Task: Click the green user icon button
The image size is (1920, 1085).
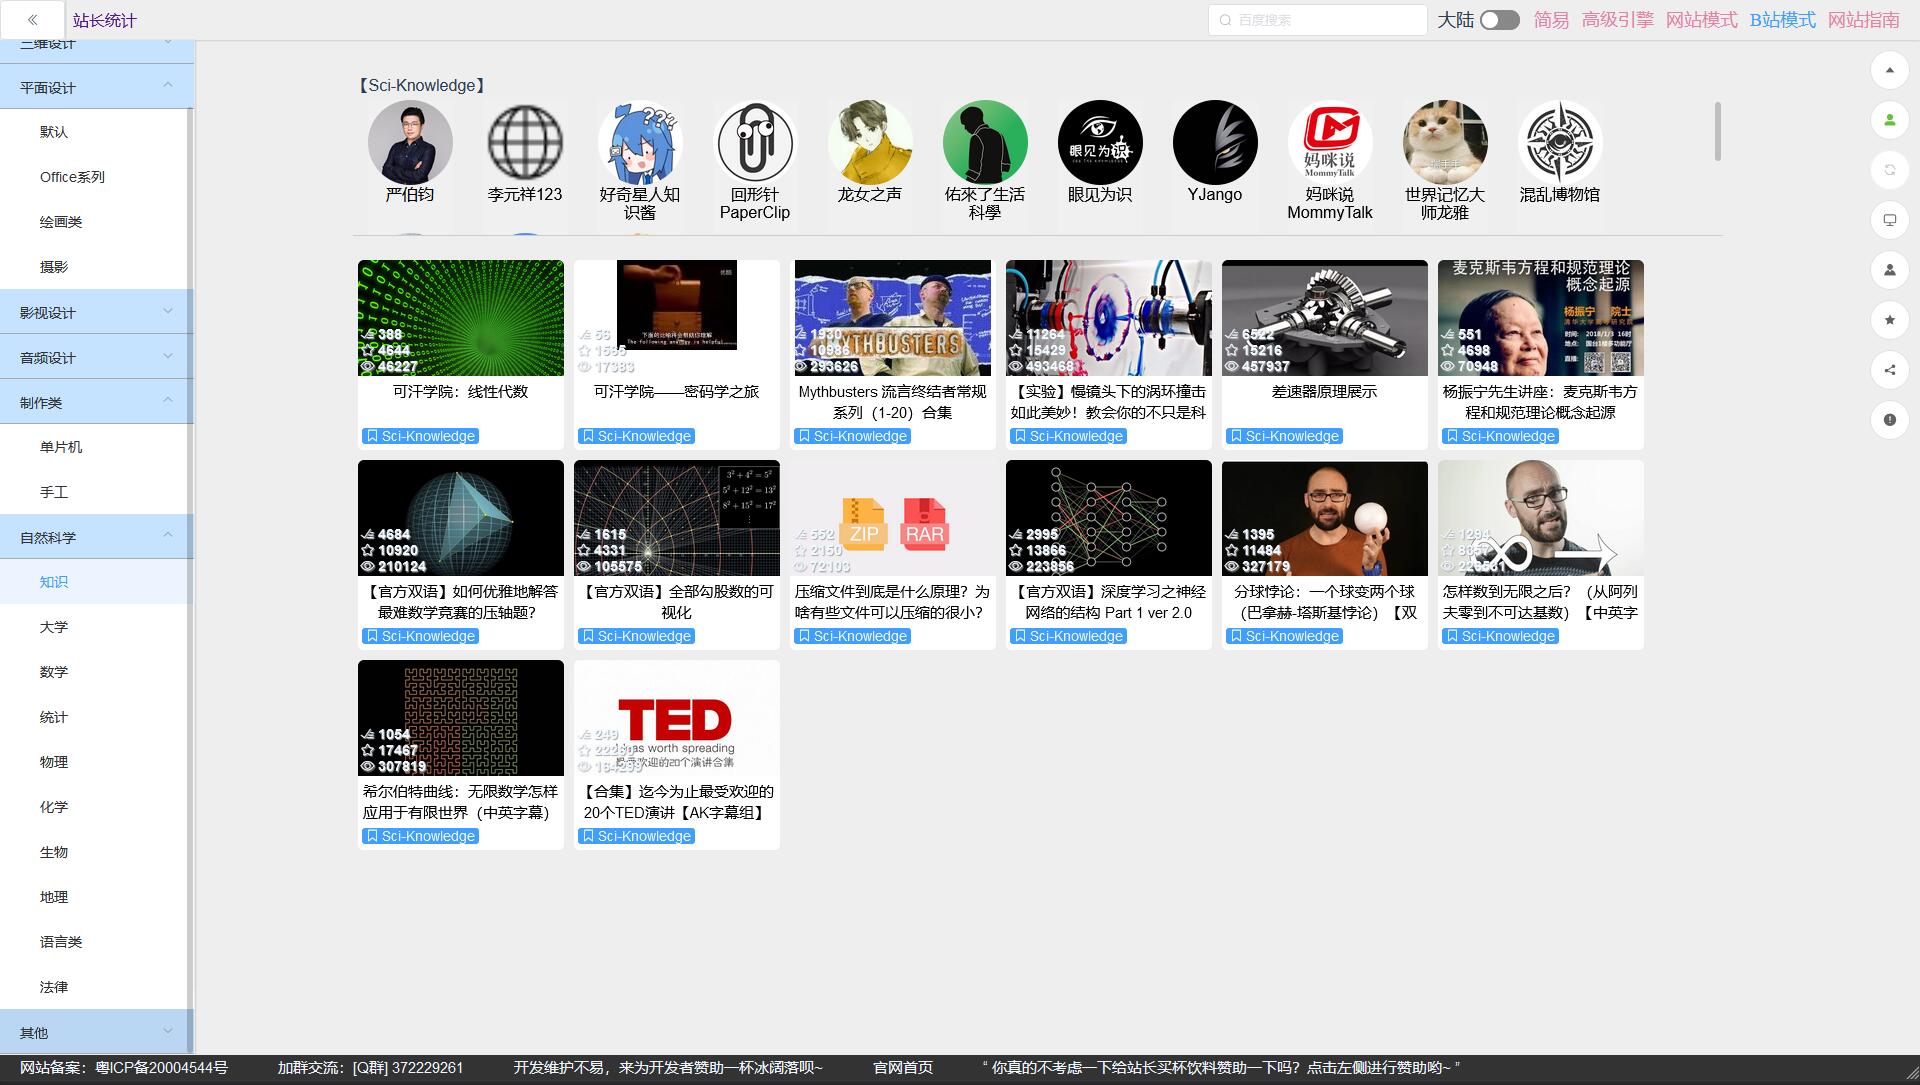Action: (1889, 120)
